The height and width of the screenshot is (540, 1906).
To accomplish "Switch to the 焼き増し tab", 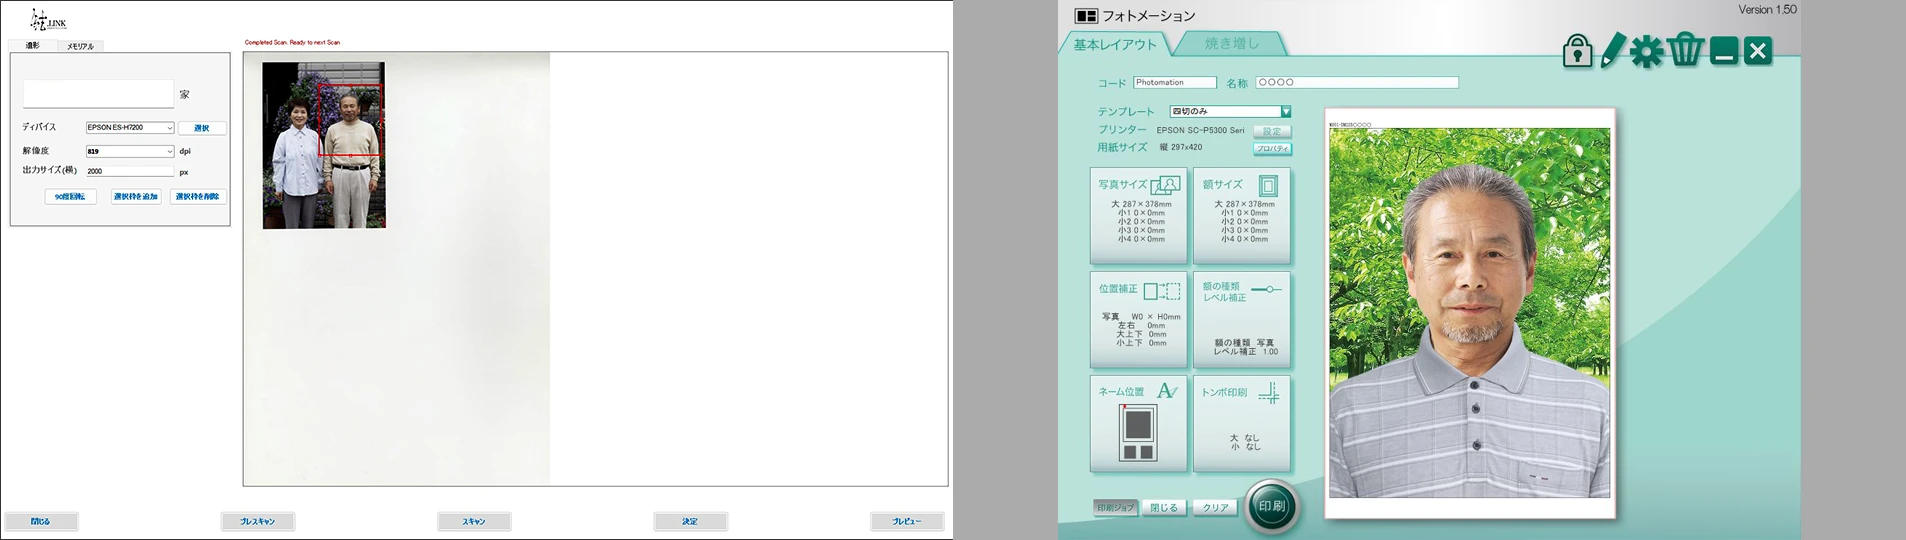I will pos(1231,44).
